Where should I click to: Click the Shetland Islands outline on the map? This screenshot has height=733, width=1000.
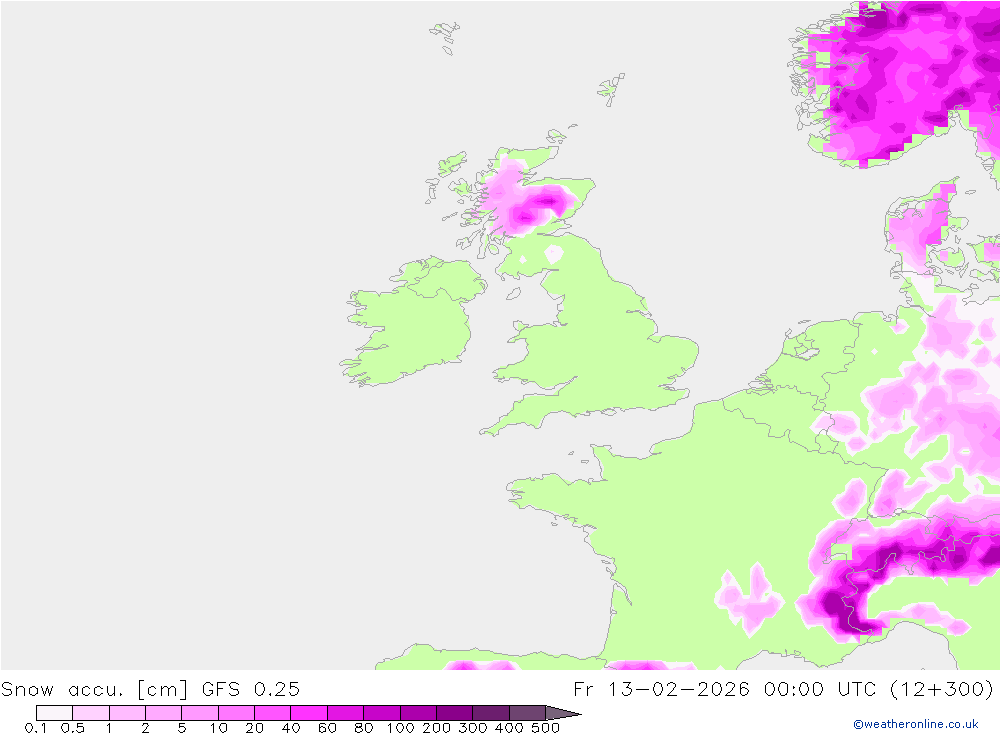(x=612, y=89)
